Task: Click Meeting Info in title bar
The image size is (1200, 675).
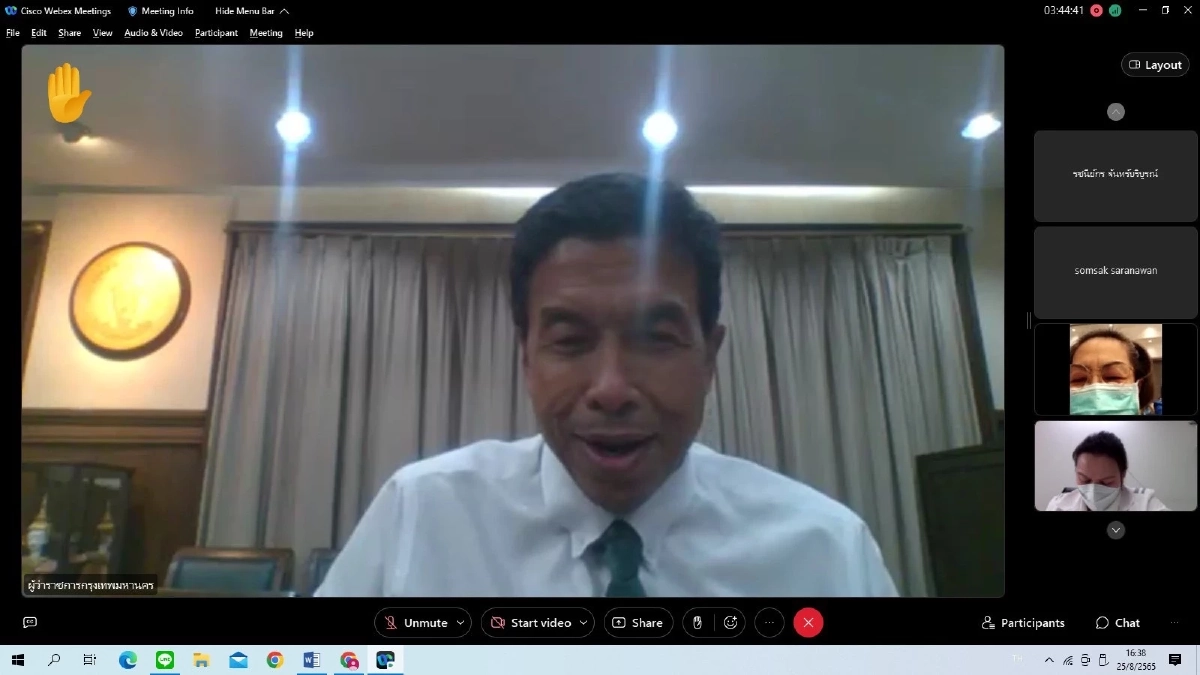Action: click(160, 11)
